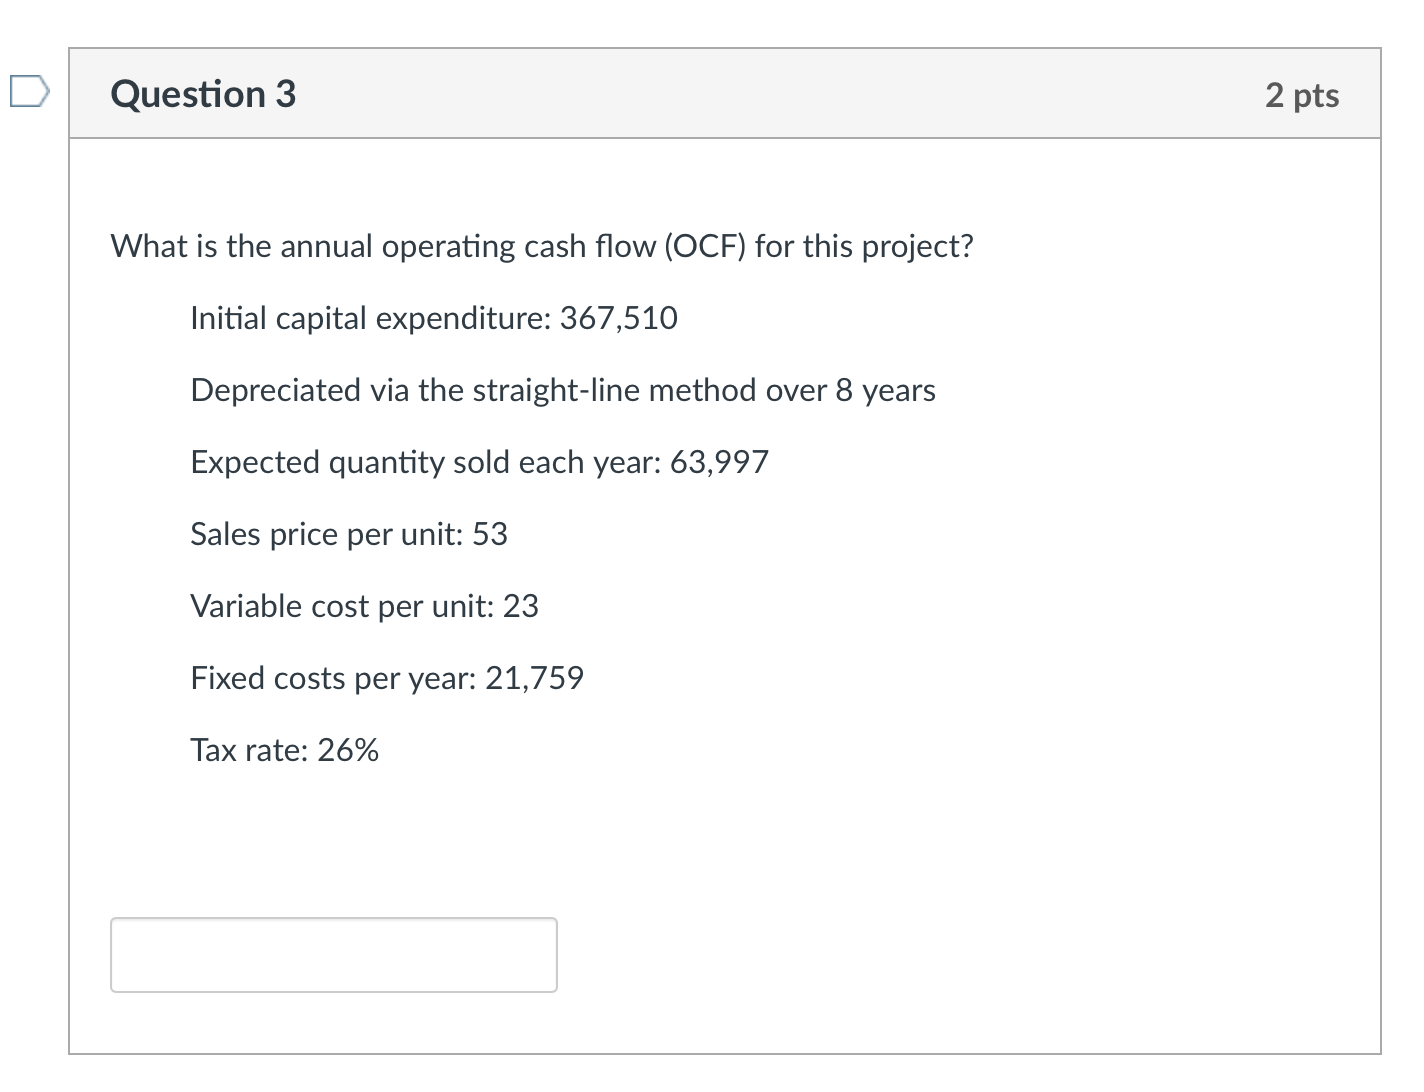Click the Variable cost per unit text
Viewport: 1424px width, 1092px height.
click(364, 606)
